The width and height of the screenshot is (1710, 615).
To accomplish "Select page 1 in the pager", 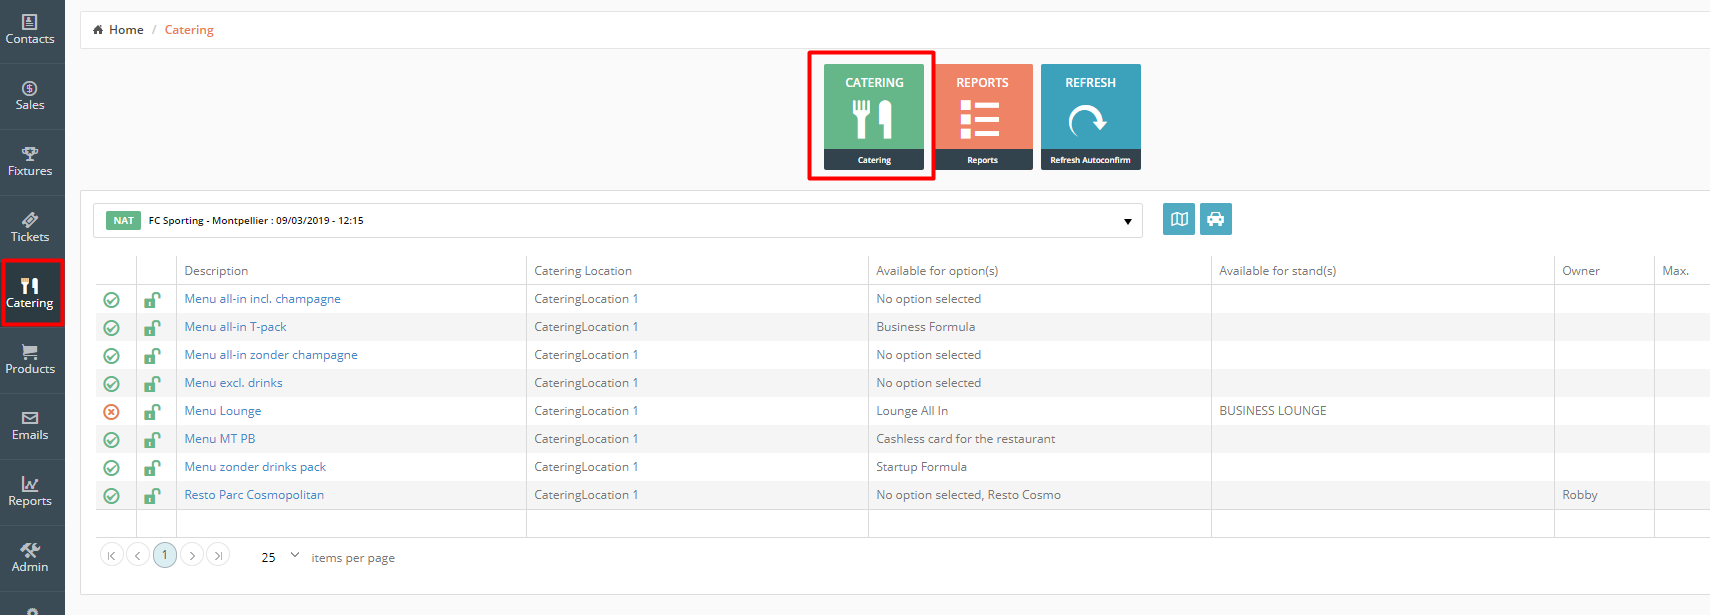I will click(x=165, y=555).
